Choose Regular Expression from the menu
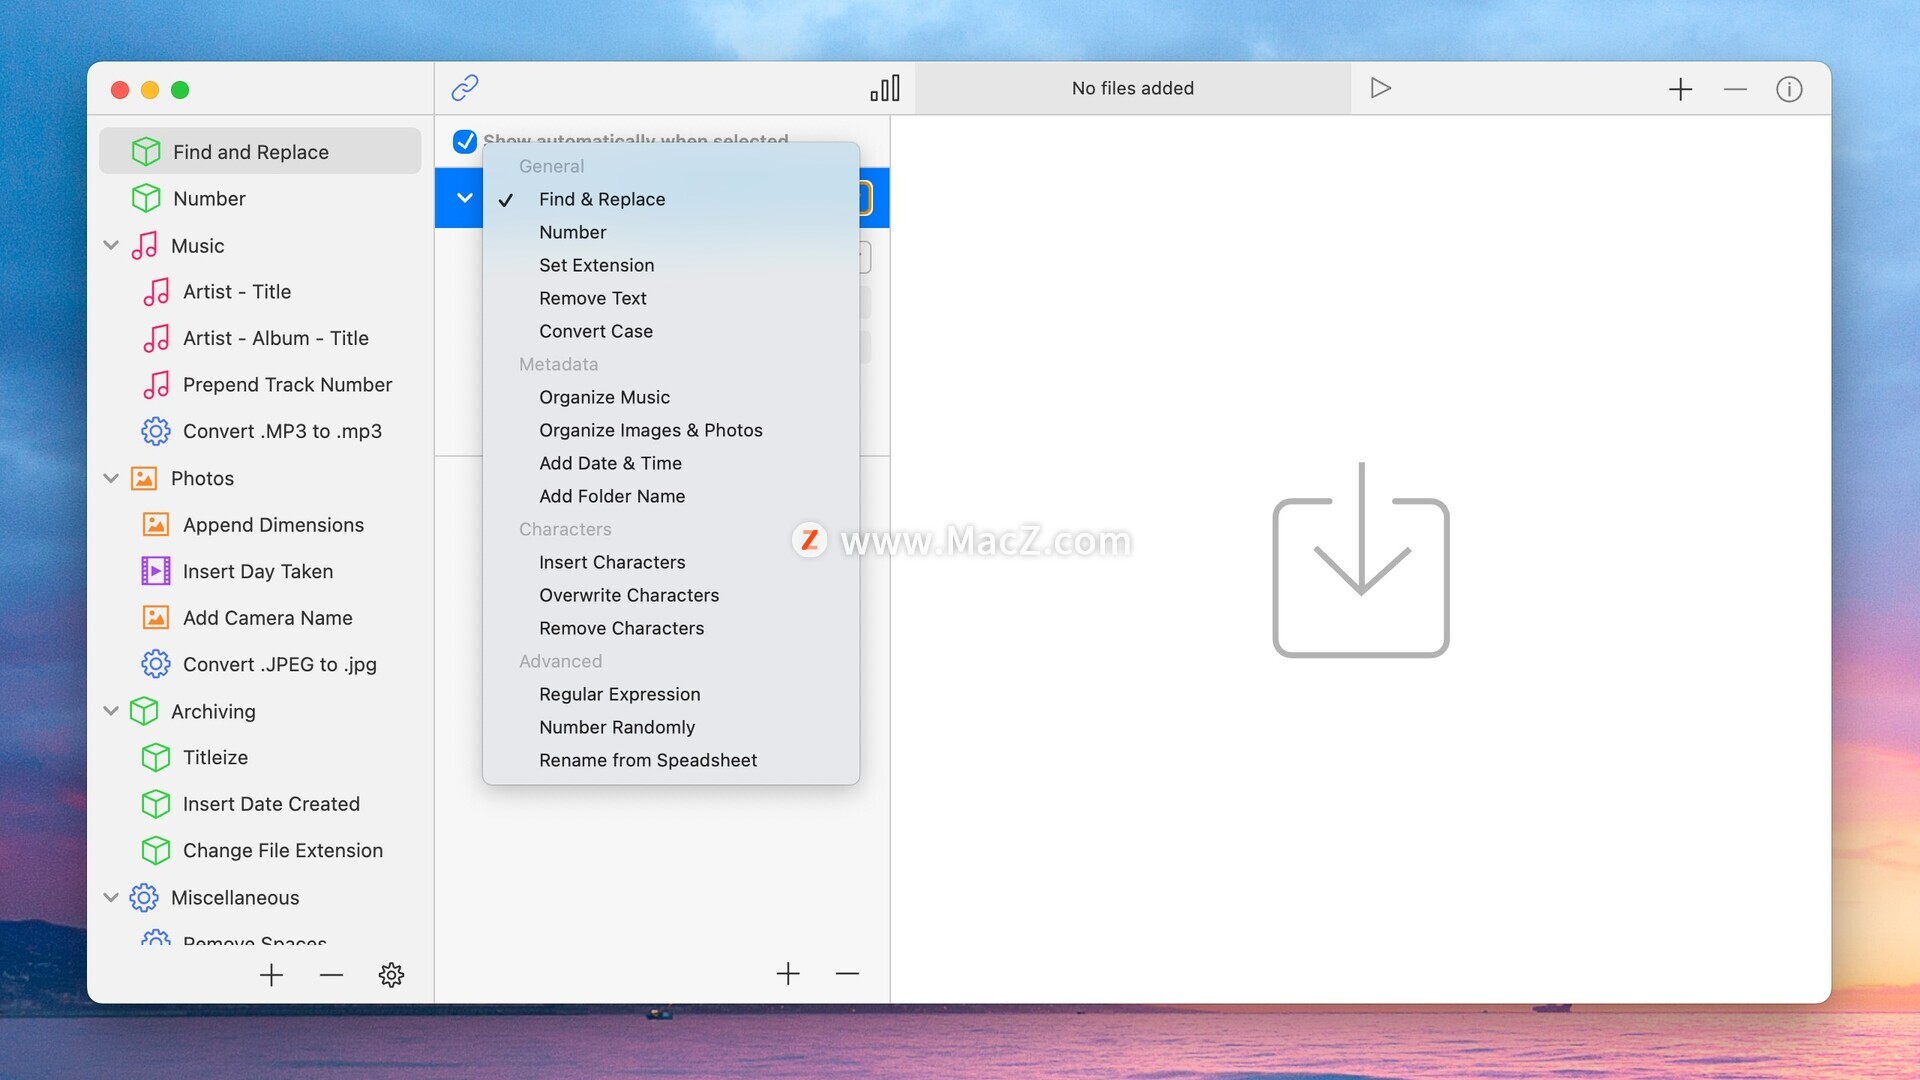The height and width of the screenshot is (1080, 1920). coord(619,694)
